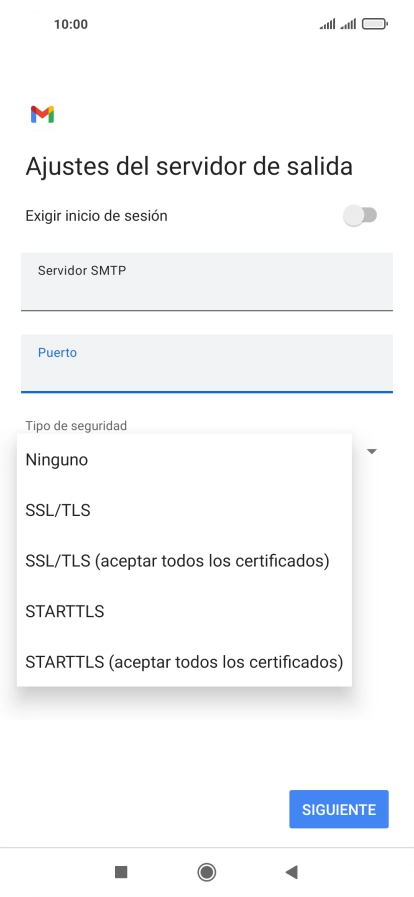
Task: Tap the Exigir inicio de sesión label
Action: pyautogui.click(x=96, y=216)
